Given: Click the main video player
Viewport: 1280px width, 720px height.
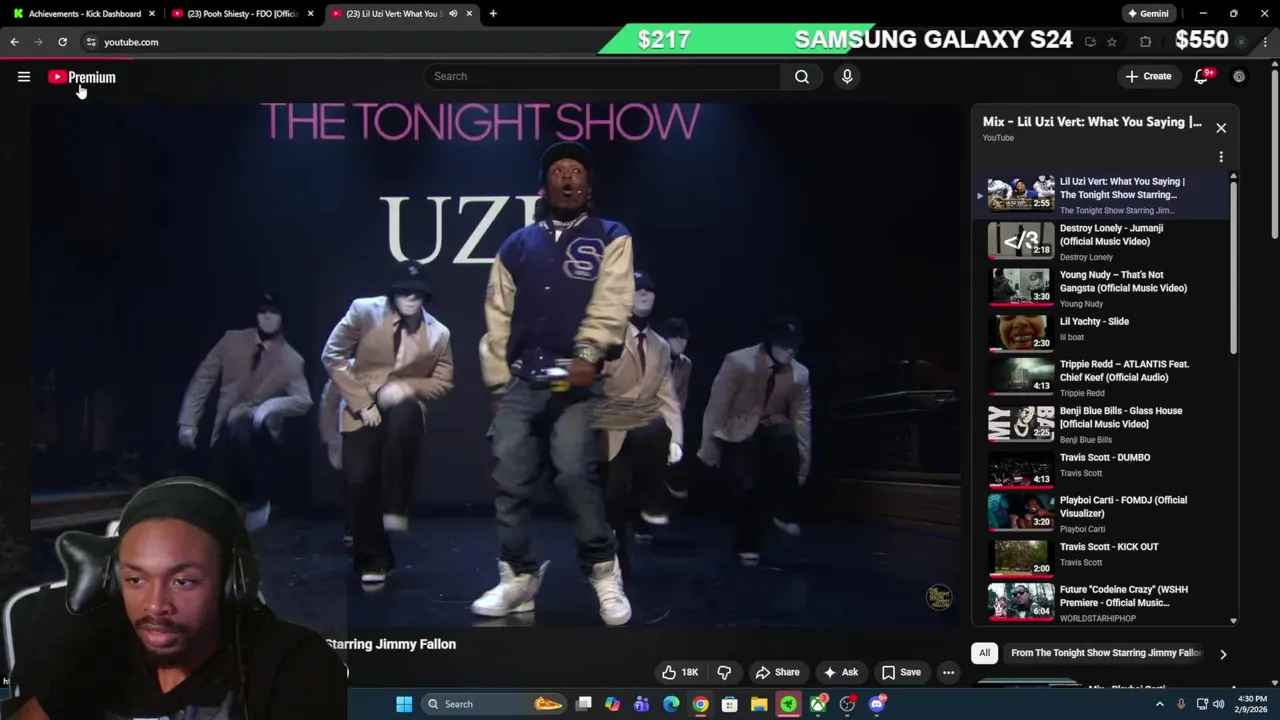Looking at the screenshot, I should pyautogui.click(x=495, y=365).
